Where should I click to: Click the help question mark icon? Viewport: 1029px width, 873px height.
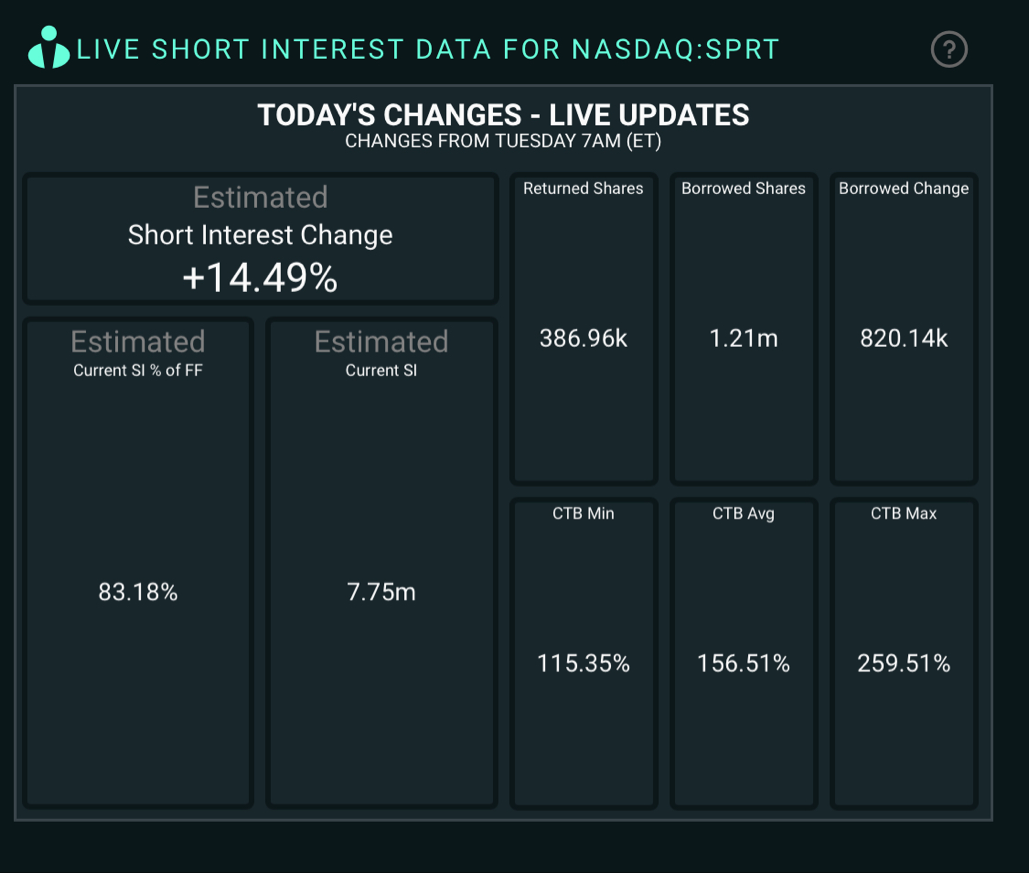[948, 49]
